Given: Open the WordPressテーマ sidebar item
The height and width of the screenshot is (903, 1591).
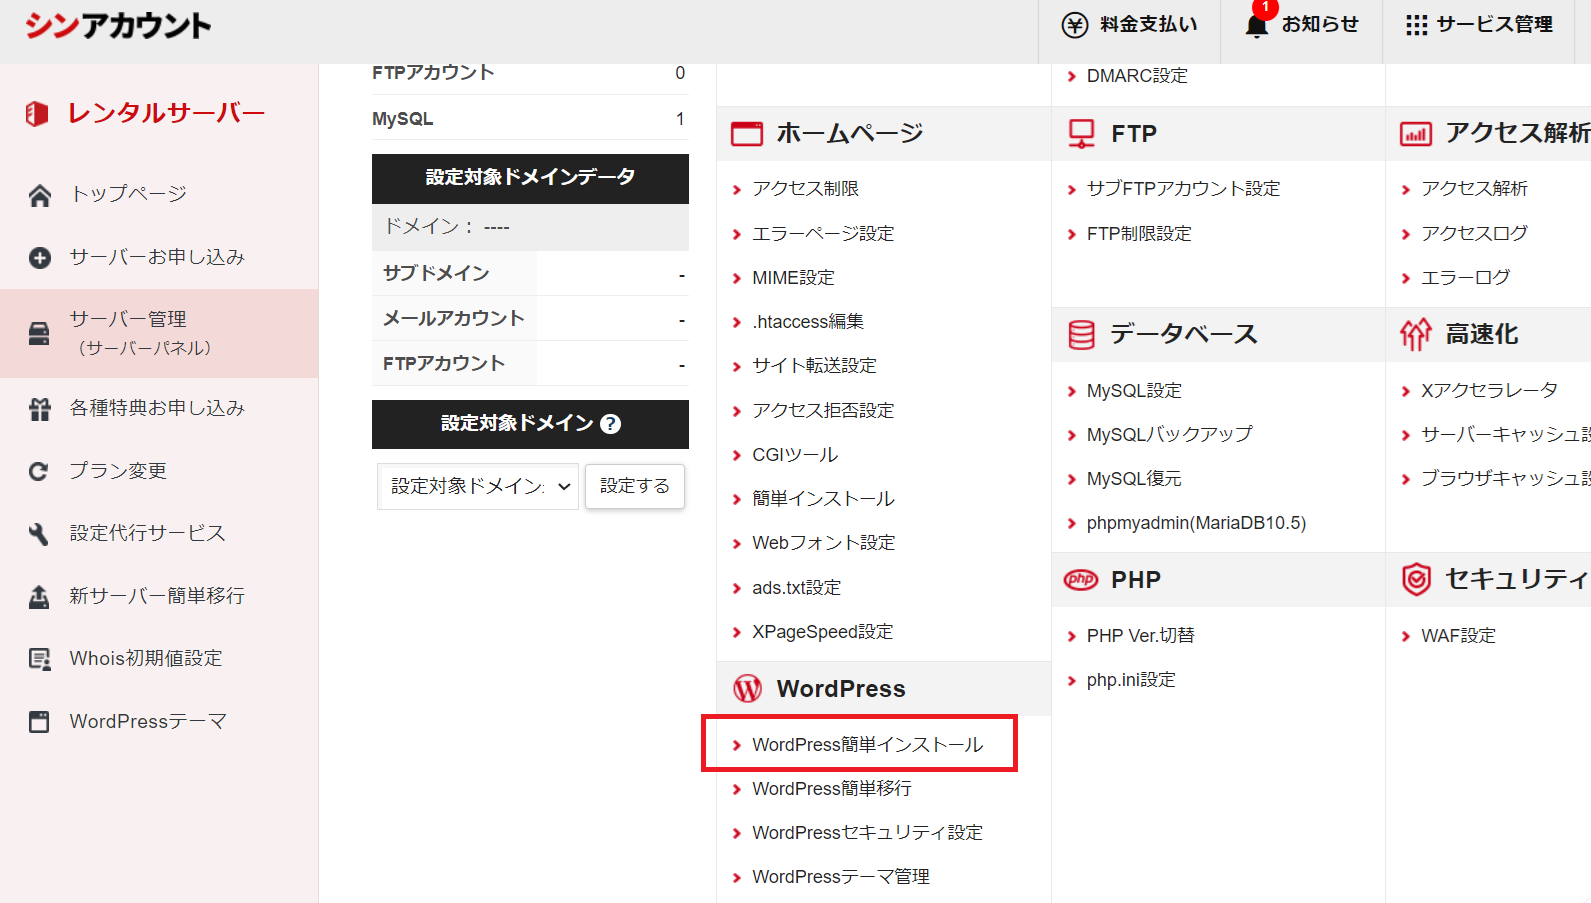Looking at the screenshot, I should [147, 722].
